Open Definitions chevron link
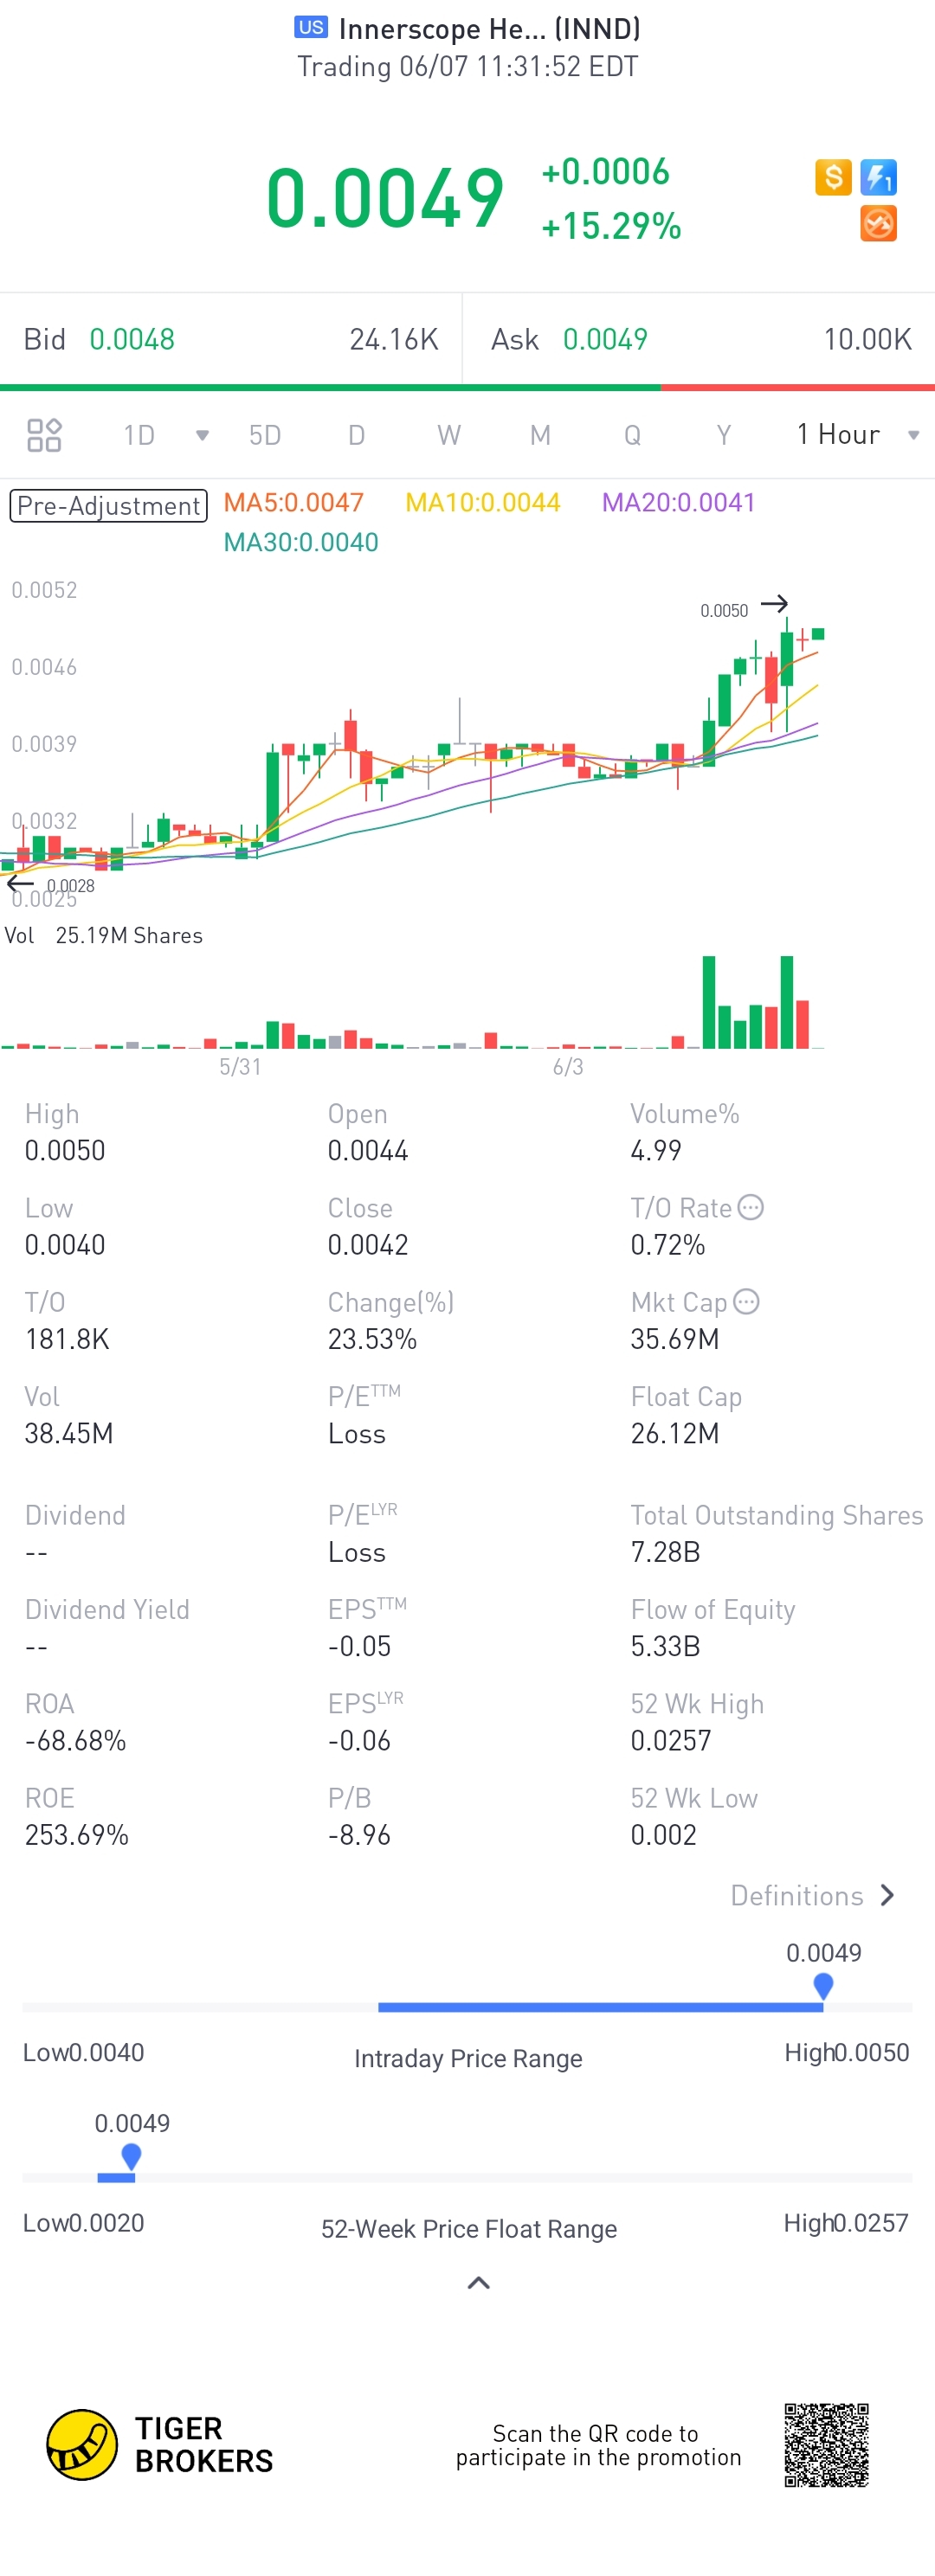Viewport: 935px width, 2576px height. coord(812,1895)
